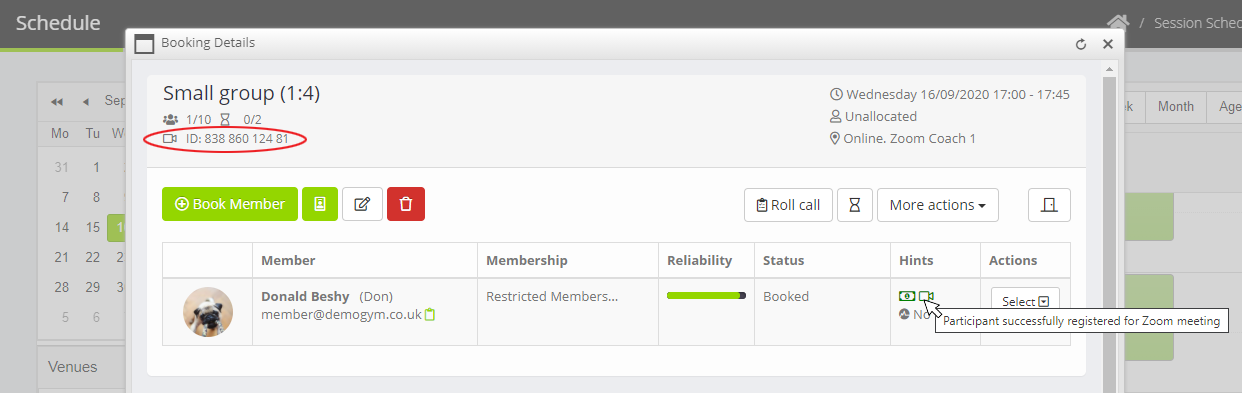Go to previous month in calendar
This screenshot has width=1242, height=393.
(x=86, y=101)
